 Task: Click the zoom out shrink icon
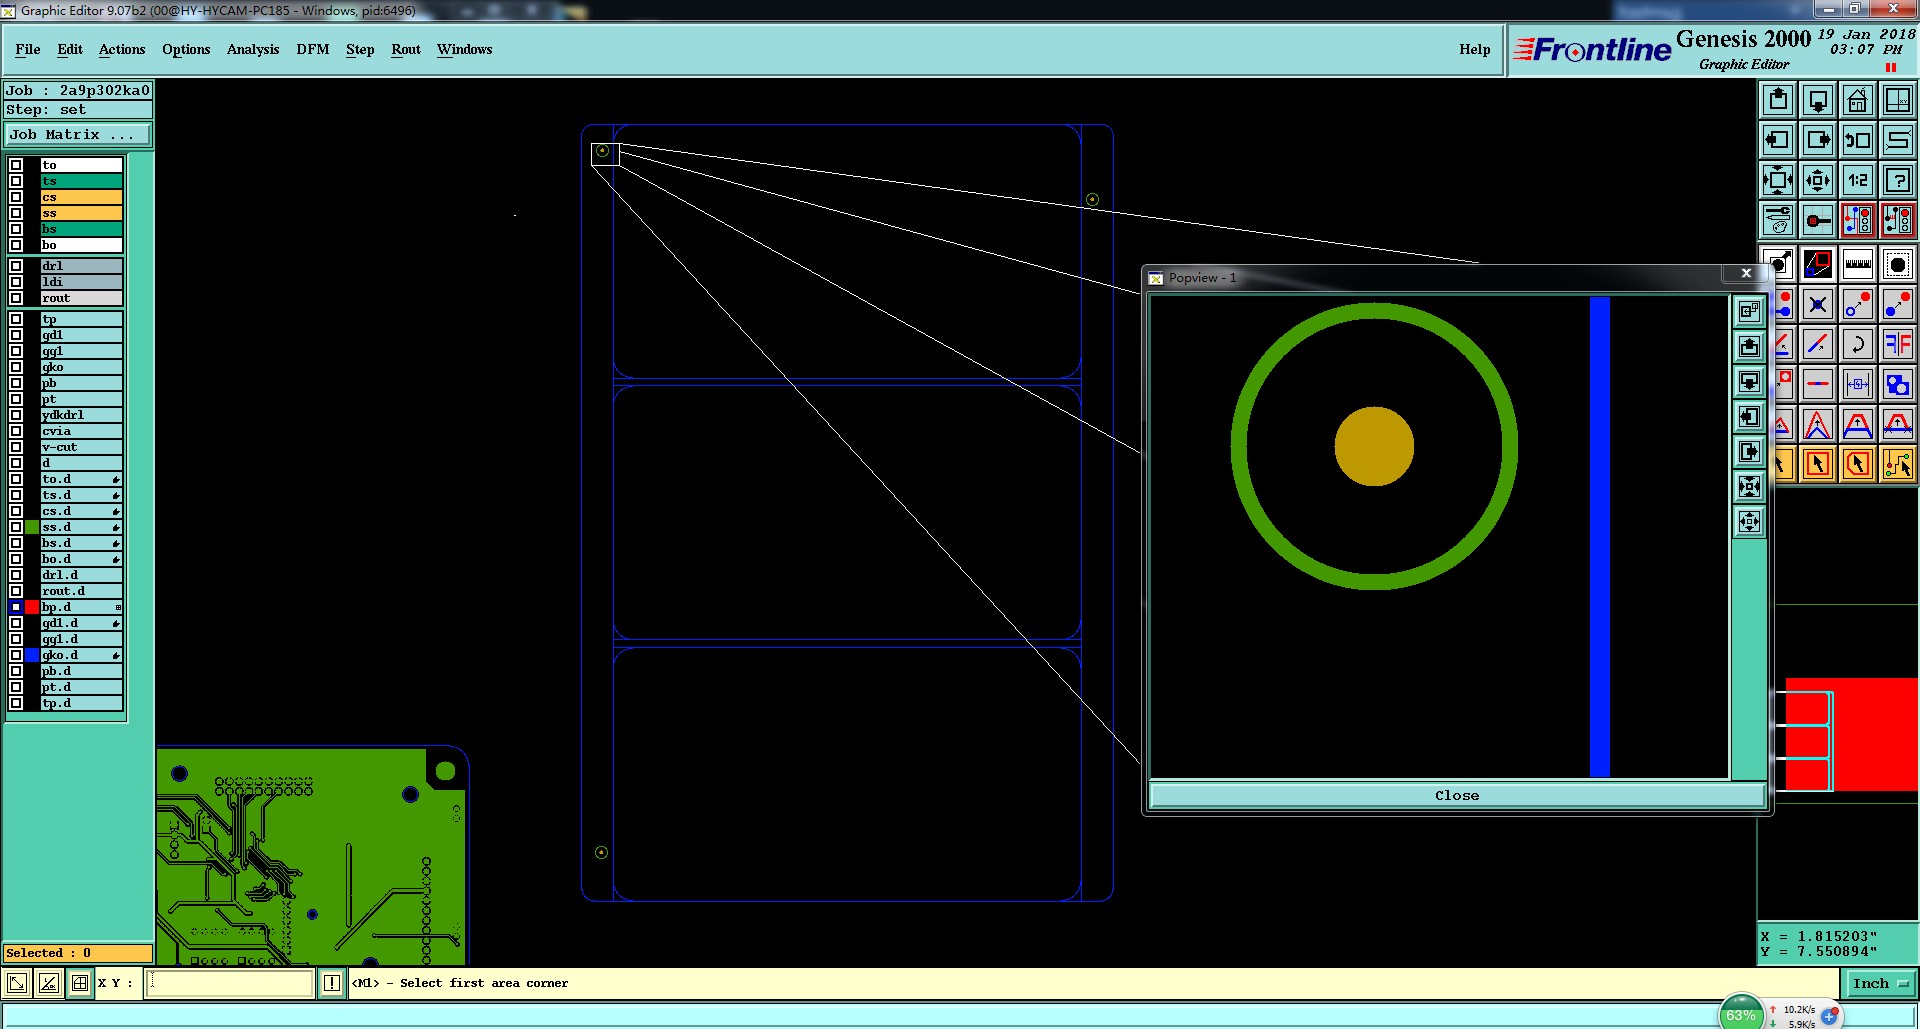1818,180
